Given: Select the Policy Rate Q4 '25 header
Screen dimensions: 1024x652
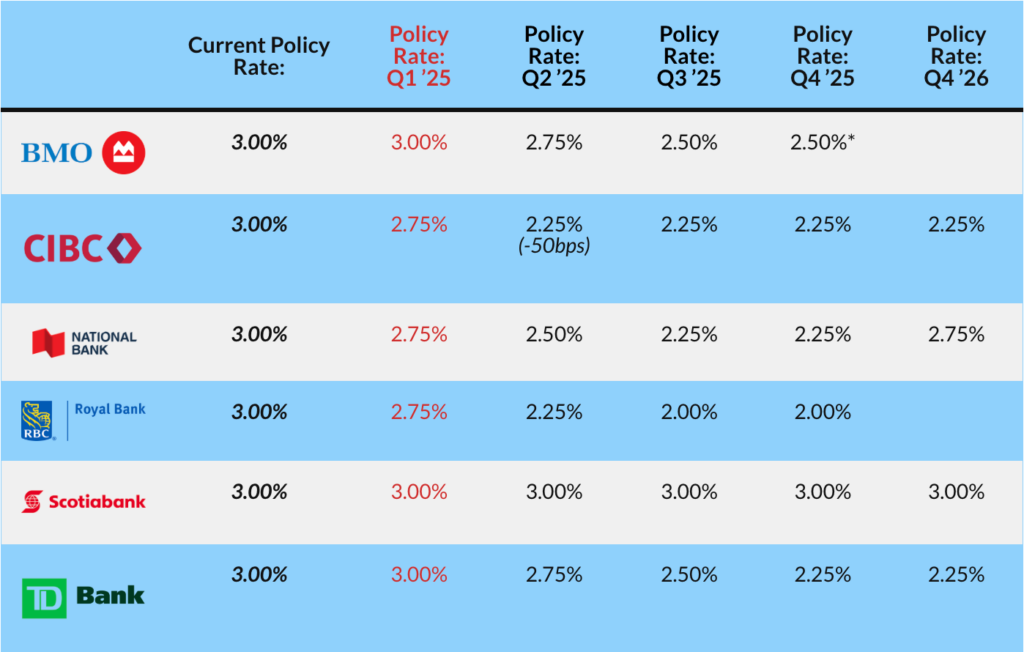Looking at the screenshot, I should click(824, 55).
